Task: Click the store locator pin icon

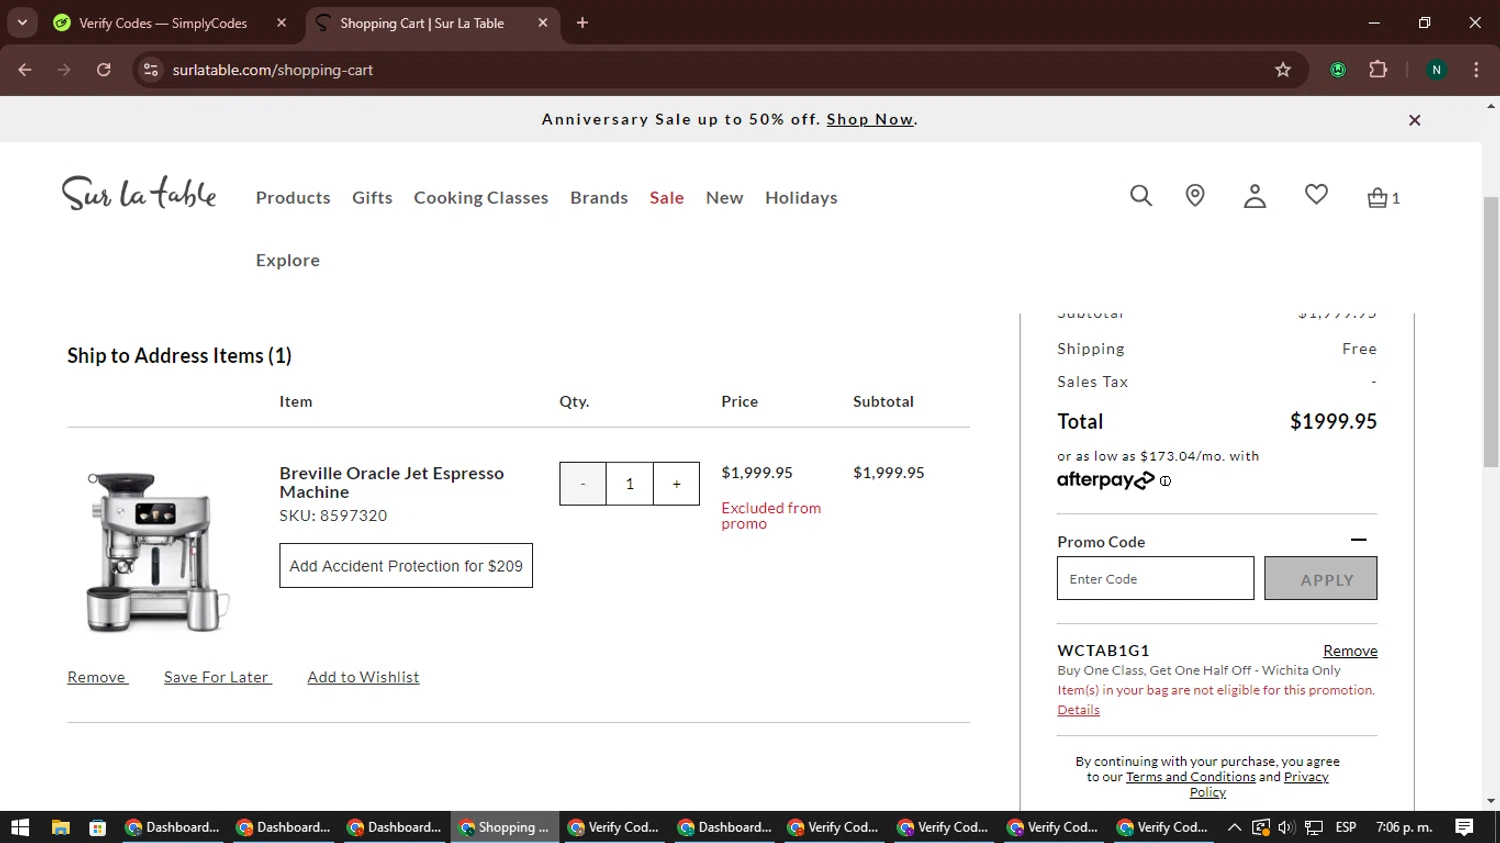Action: [1195, 196]
